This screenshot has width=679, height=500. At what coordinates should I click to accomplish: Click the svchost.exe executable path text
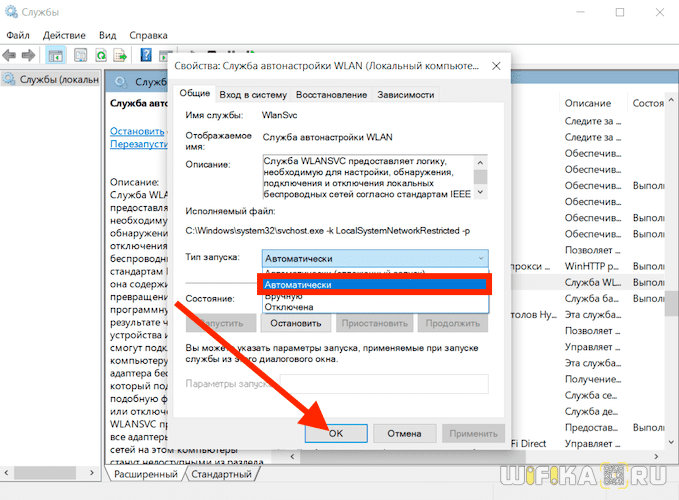(x=327, y=231)
